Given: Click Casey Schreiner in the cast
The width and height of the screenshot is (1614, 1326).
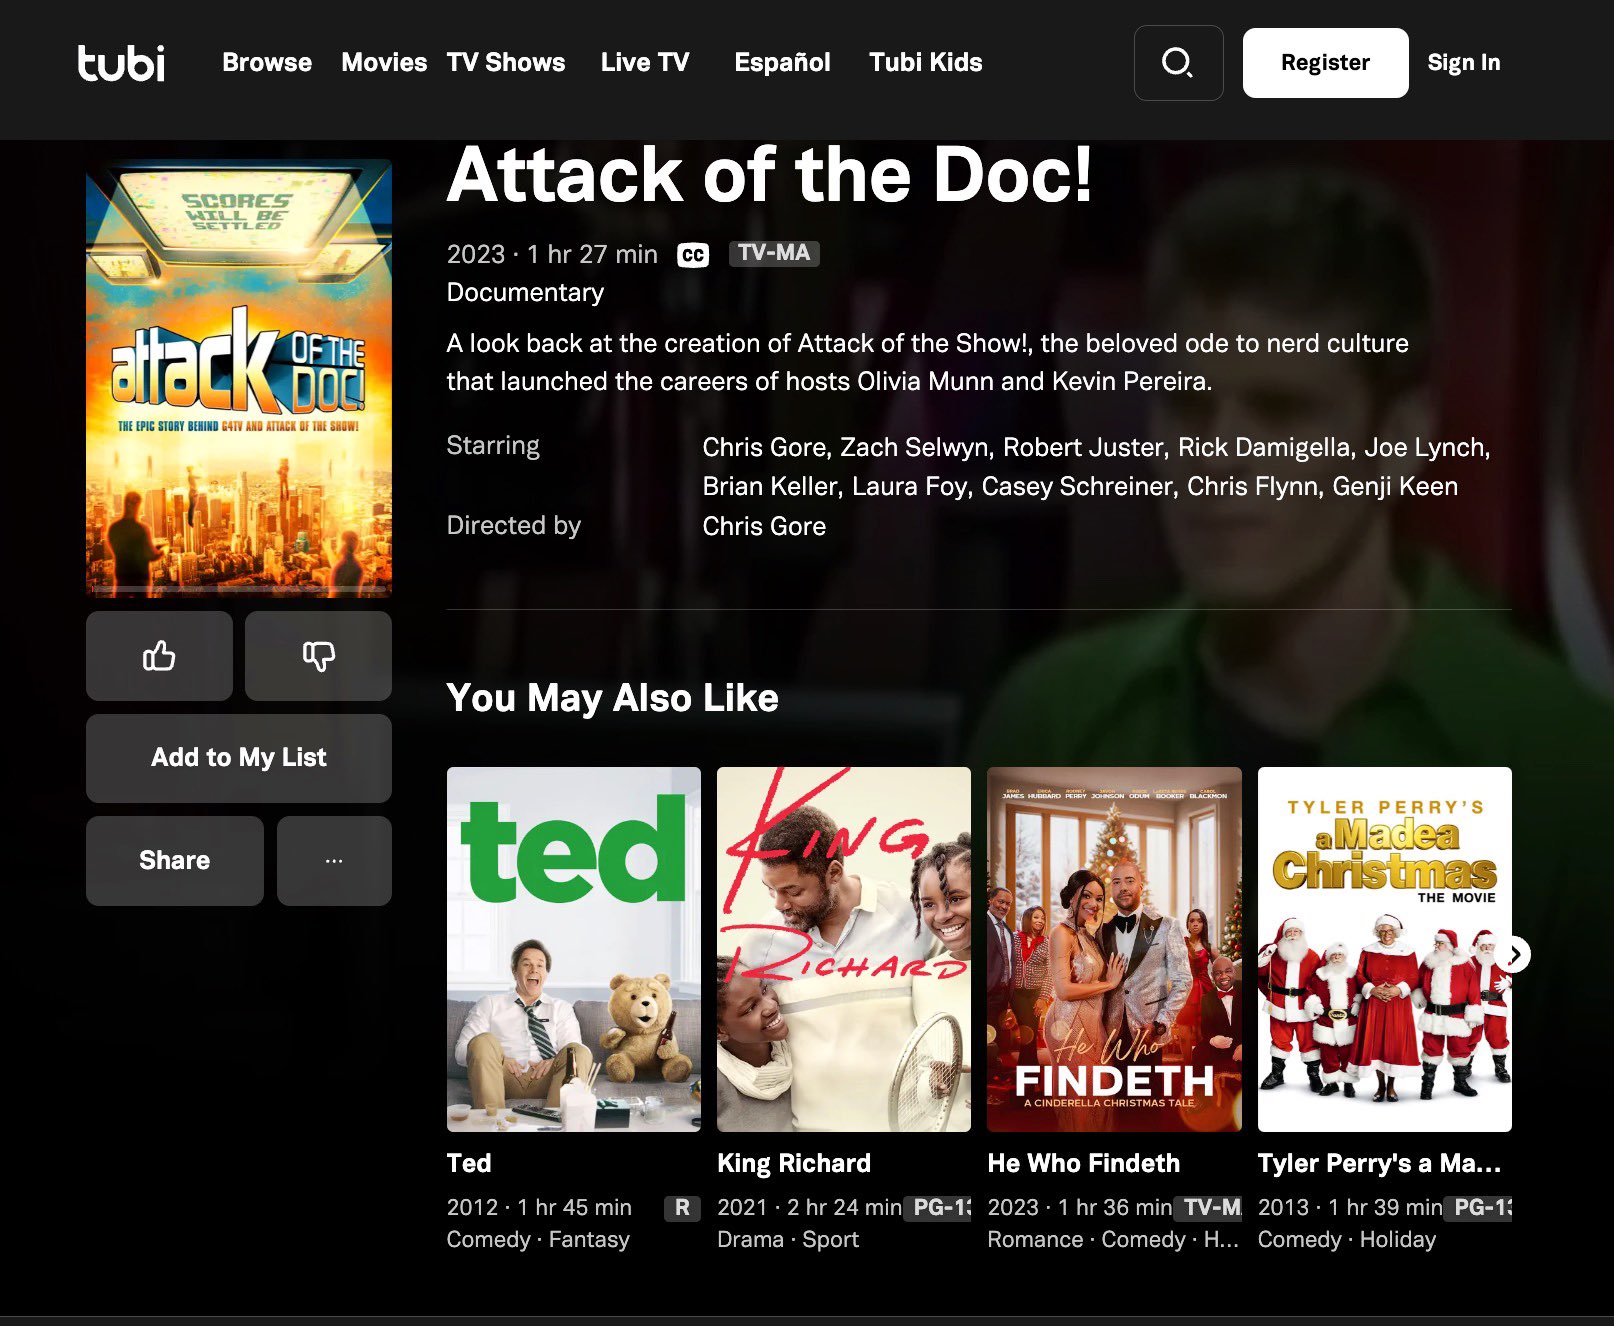Looking at the screenshot, I should [x=1077, y=486].
